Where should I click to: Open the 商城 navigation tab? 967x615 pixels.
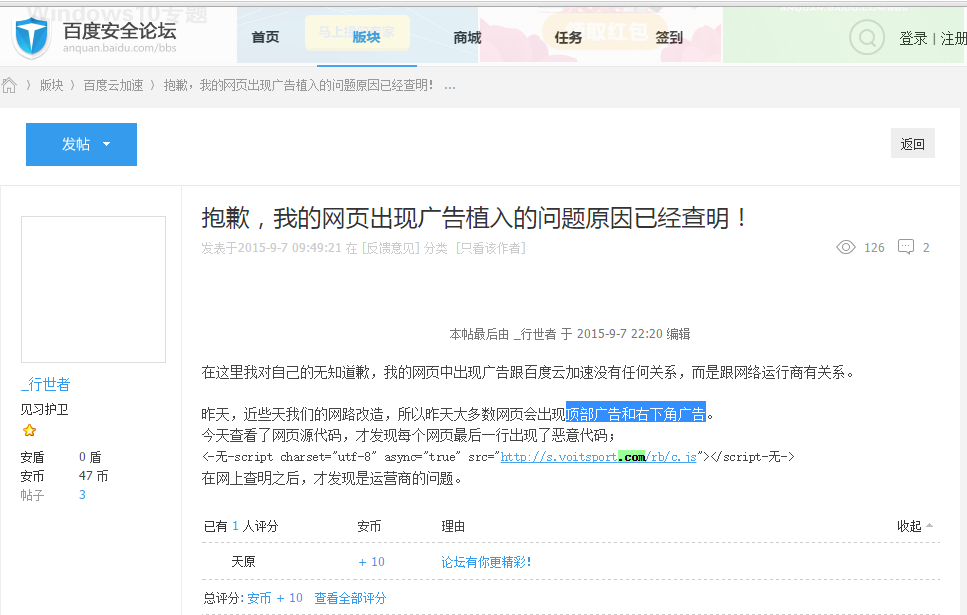click(x=467, y=38)
